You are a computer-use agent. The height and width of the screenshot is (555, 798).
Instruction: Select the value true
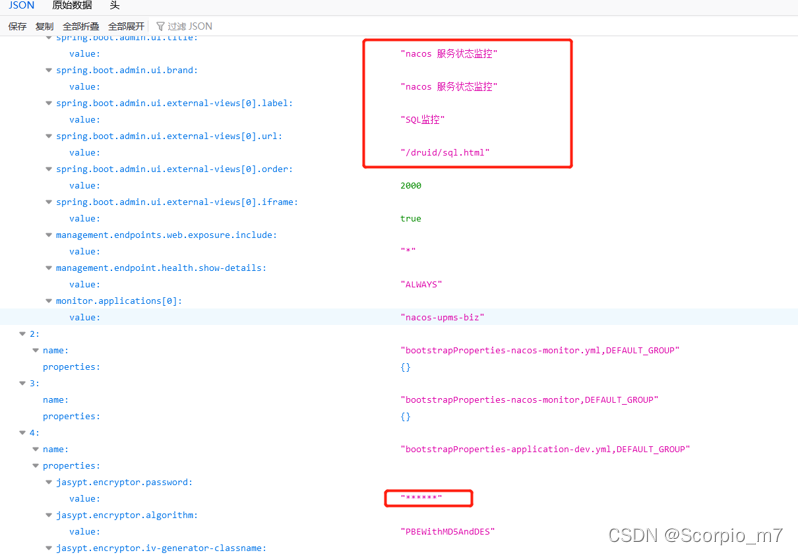[411, 219]
